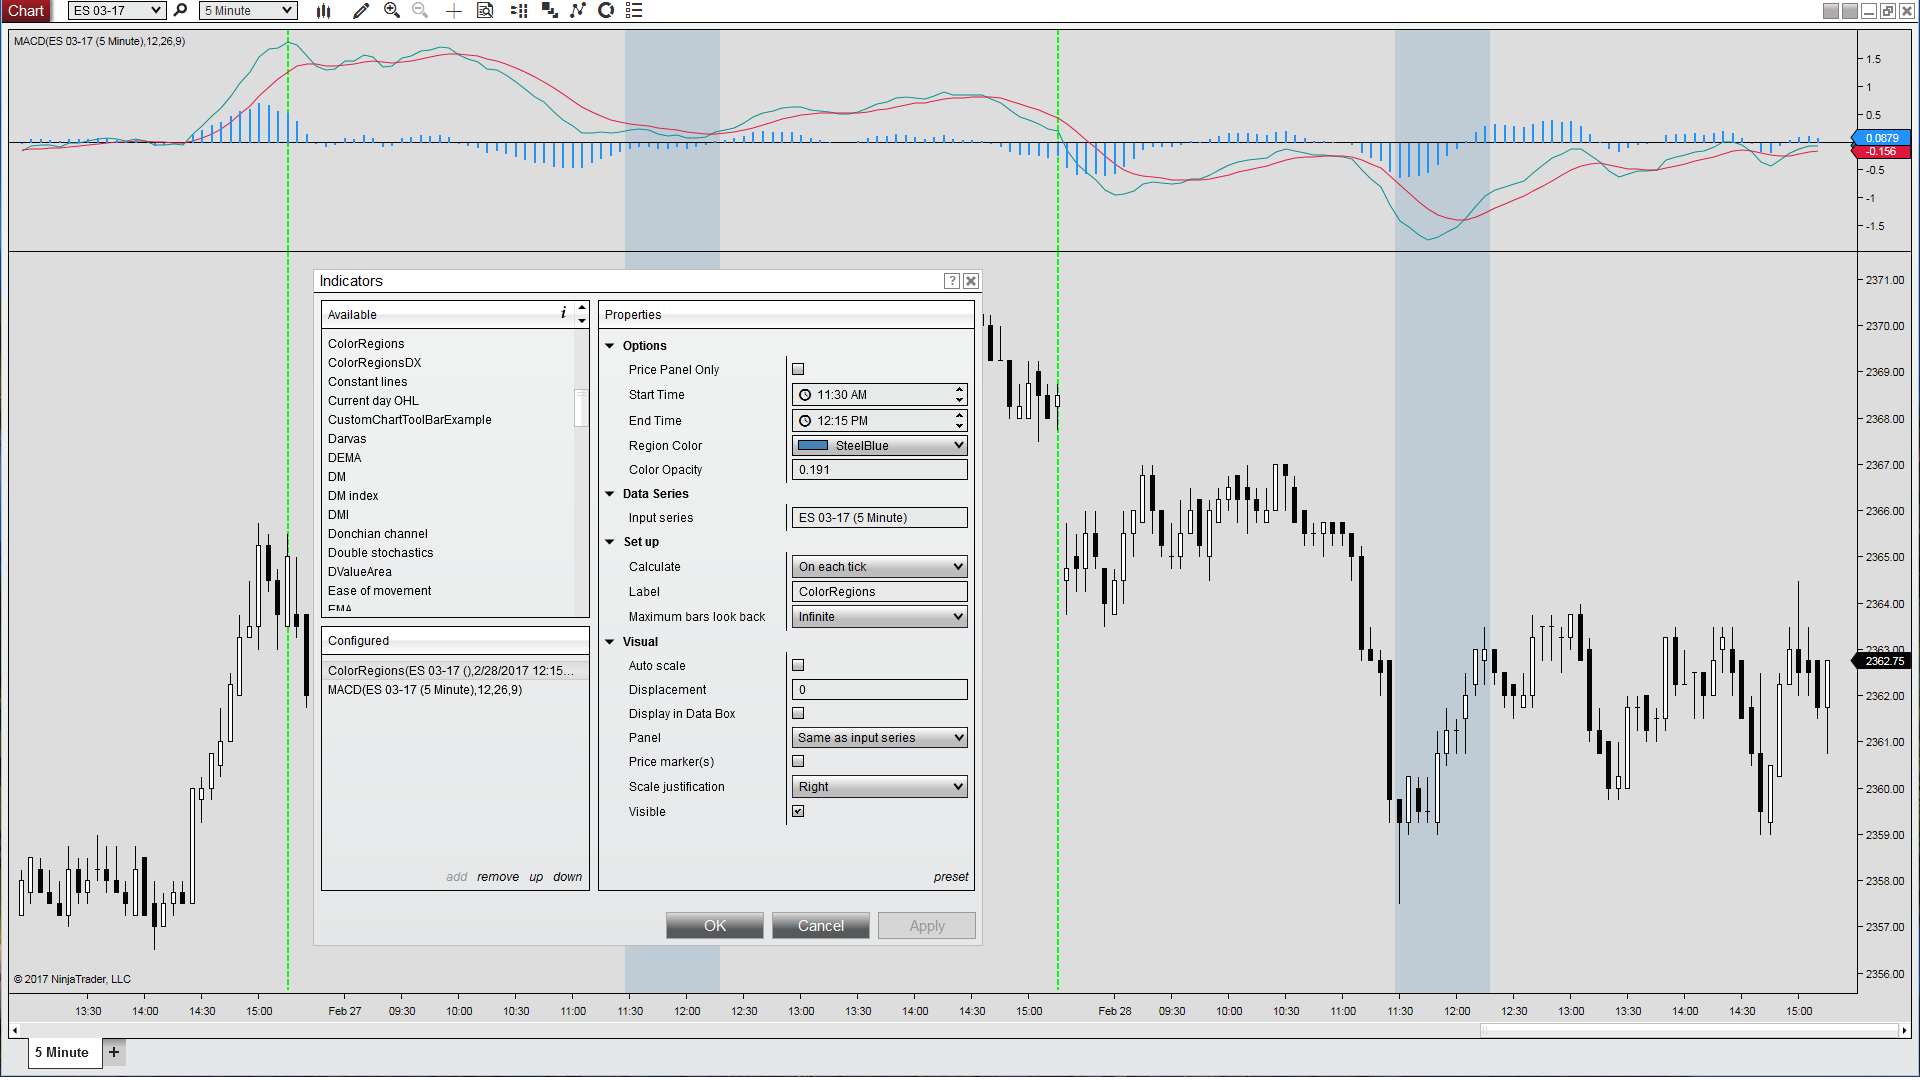Click the Color Opacity input field
Viewport: 1920px width, 1080px height.
[x=879, y=470]
